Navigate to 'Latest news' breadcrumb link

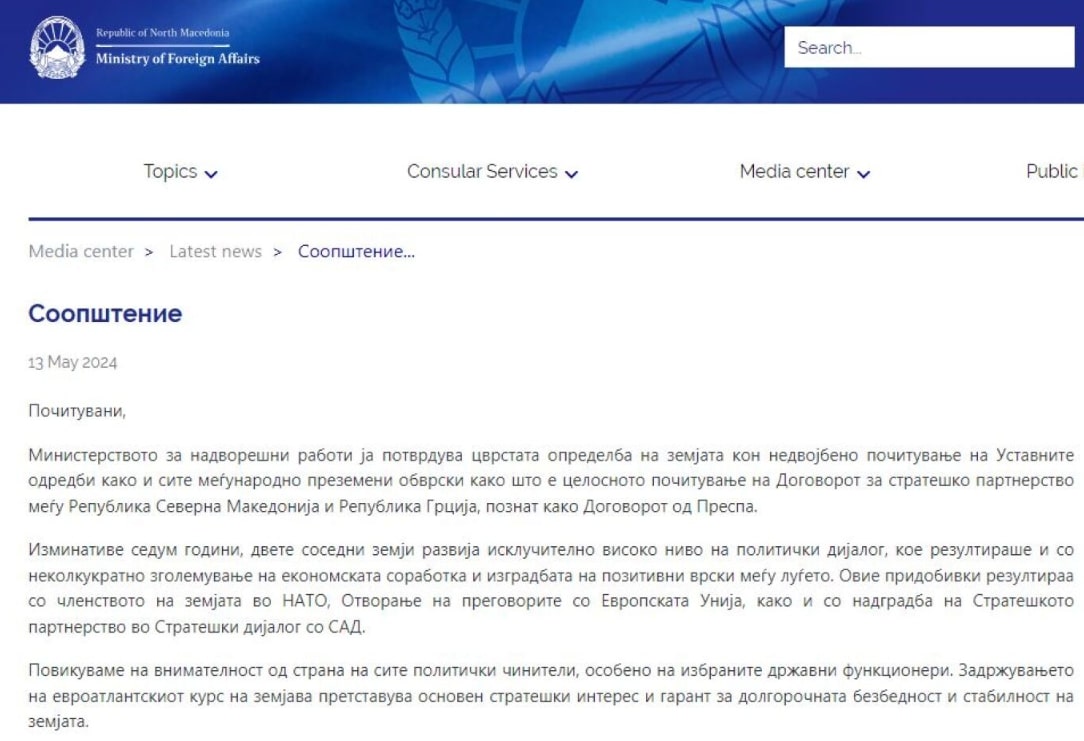(215, 252)
